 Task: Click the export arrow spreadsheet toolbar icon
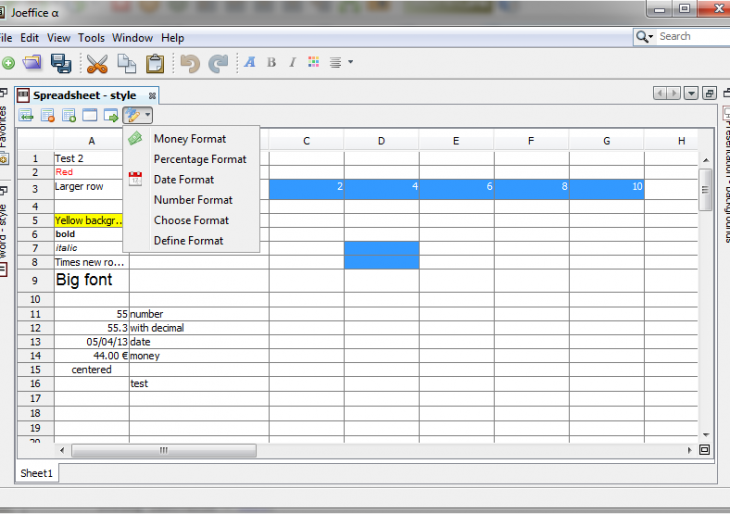(x=111, y=115)
